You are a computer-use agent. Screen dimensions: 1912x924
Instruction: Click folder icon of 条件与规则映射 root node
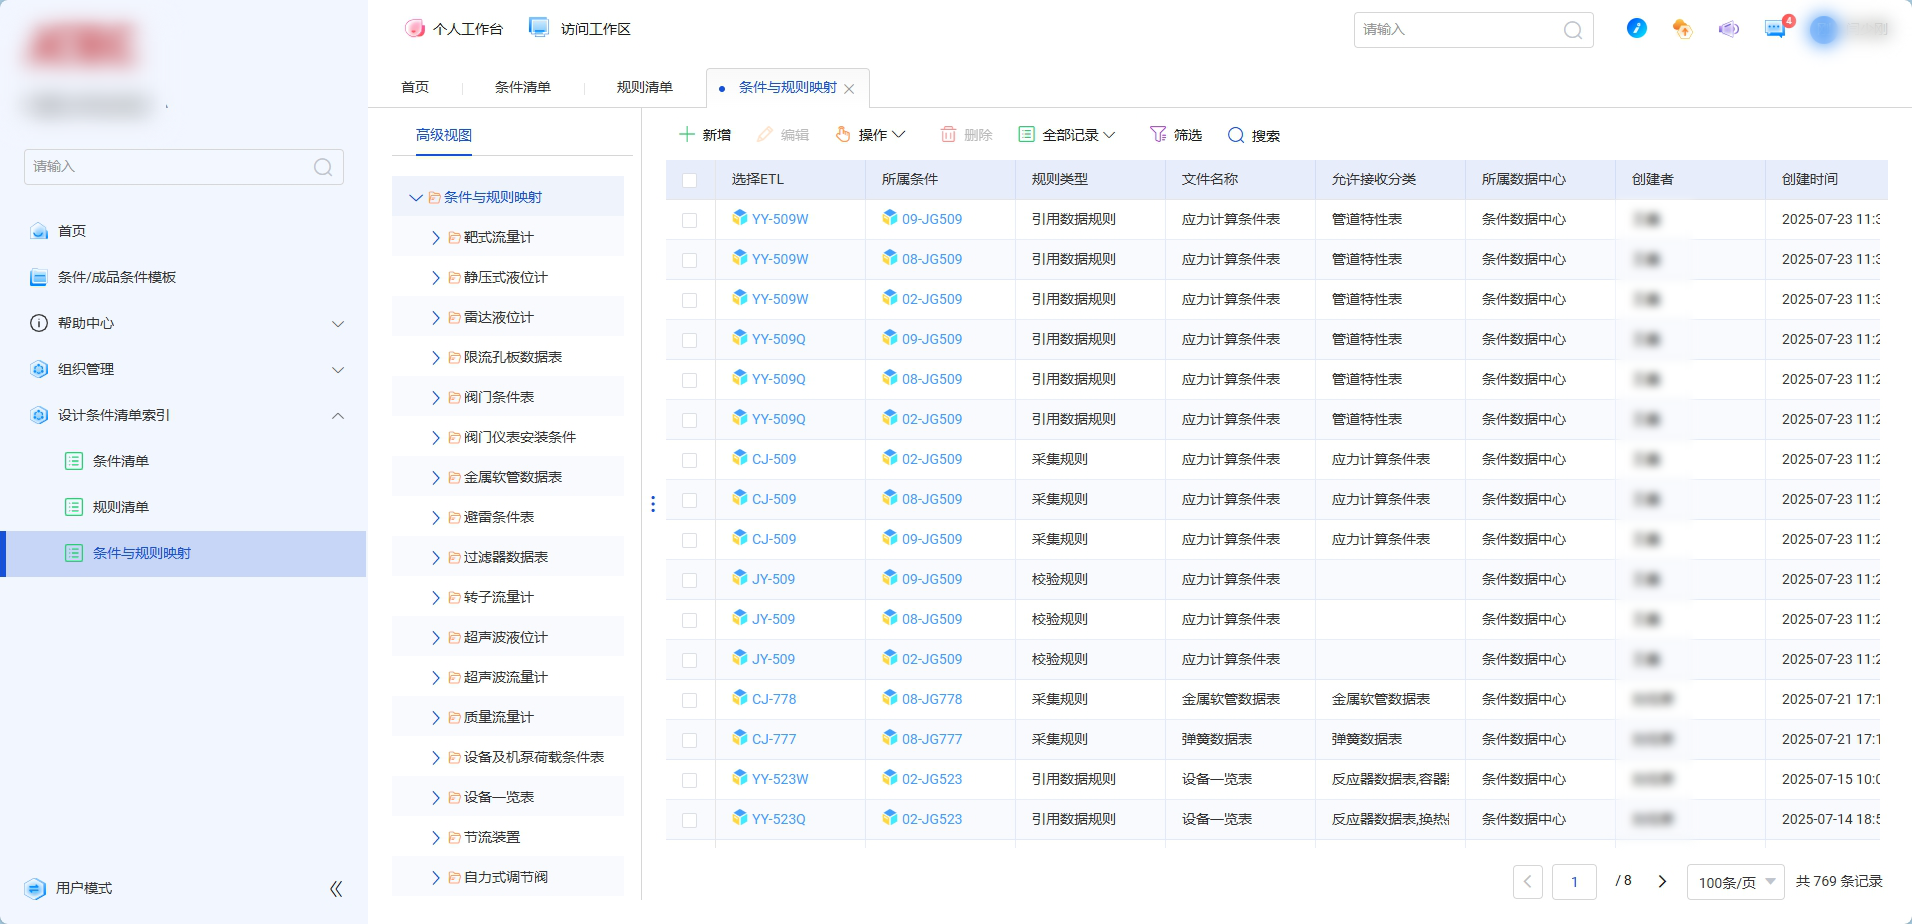pyautogui.click(x=435, y=198)
